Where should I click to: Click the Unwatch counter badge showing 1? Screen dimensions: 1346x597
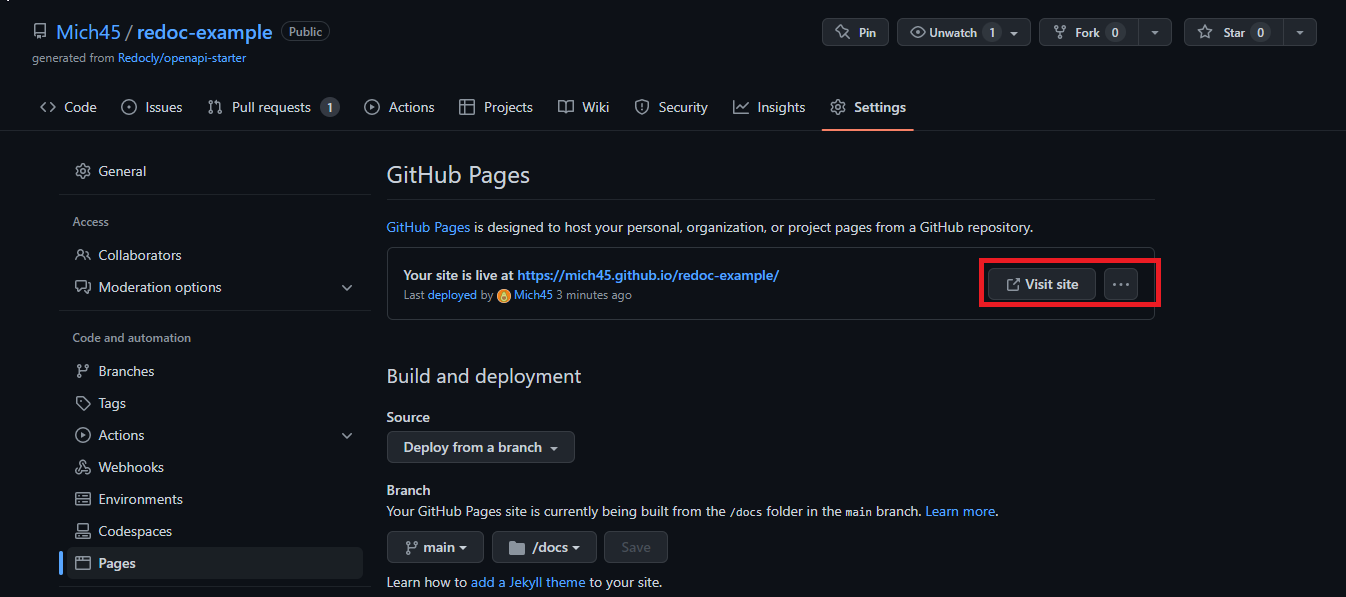(x=992, y=33)
